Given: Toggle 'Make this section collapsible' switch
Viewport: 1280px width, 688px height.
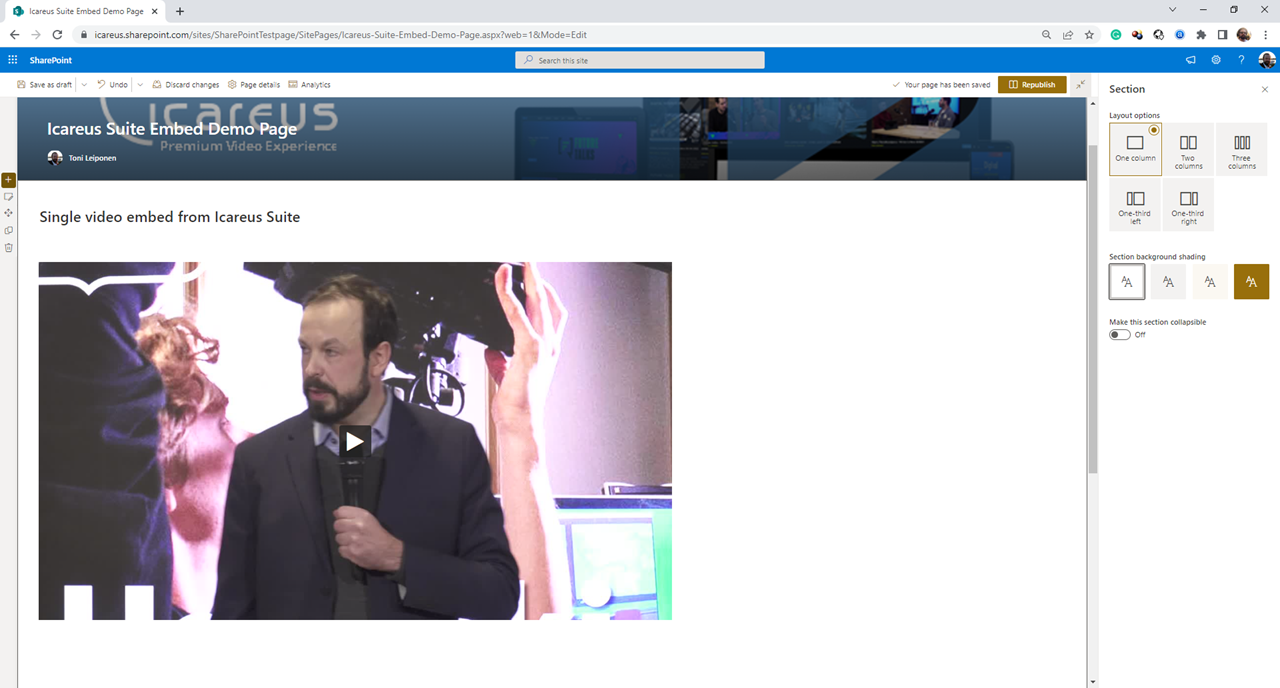Looking at the screenshot, I should (x=1120, y=335).
